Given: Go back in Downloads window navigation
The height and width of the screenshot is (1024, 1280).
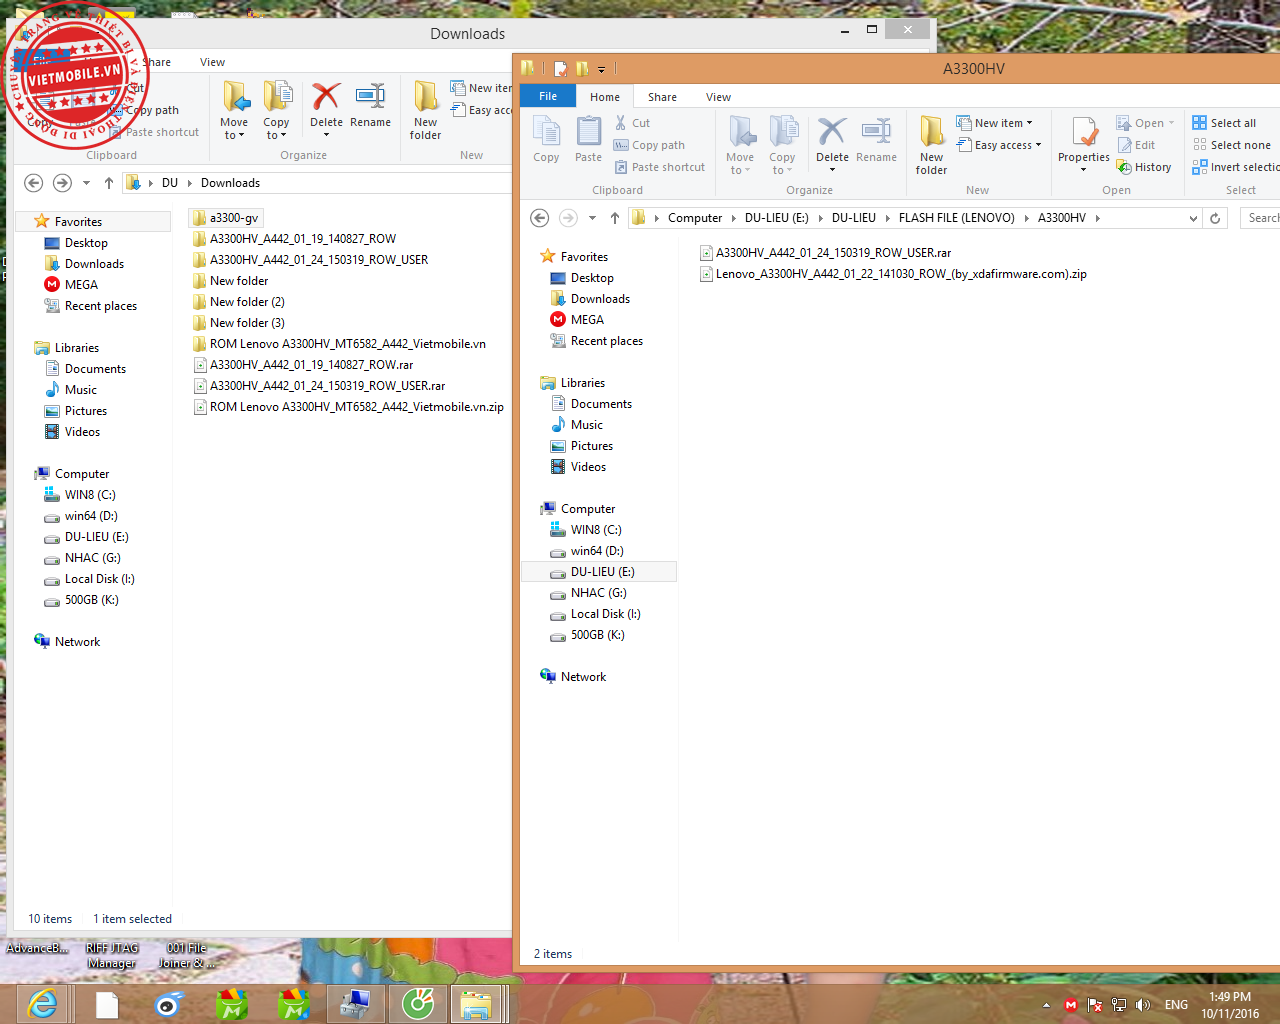Looking at the screenshot, I should [33, 183].
